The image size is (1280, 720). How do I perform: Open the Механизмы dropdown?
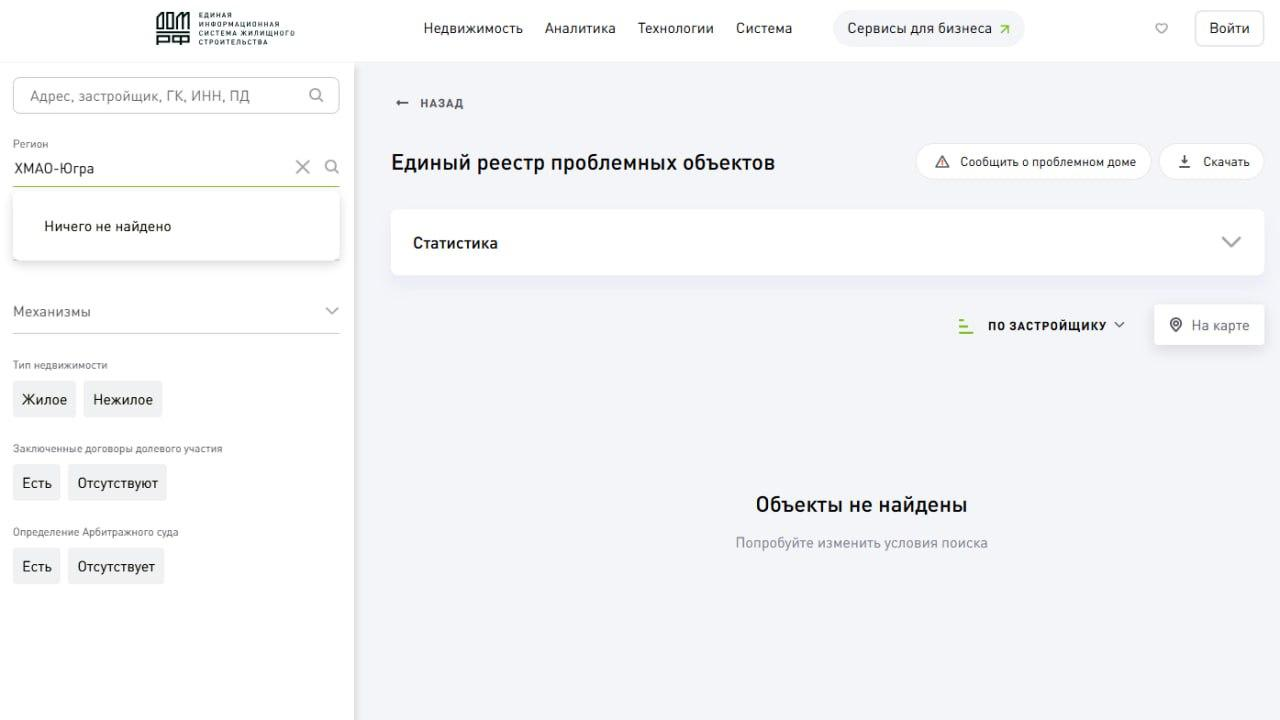(176, 311)
